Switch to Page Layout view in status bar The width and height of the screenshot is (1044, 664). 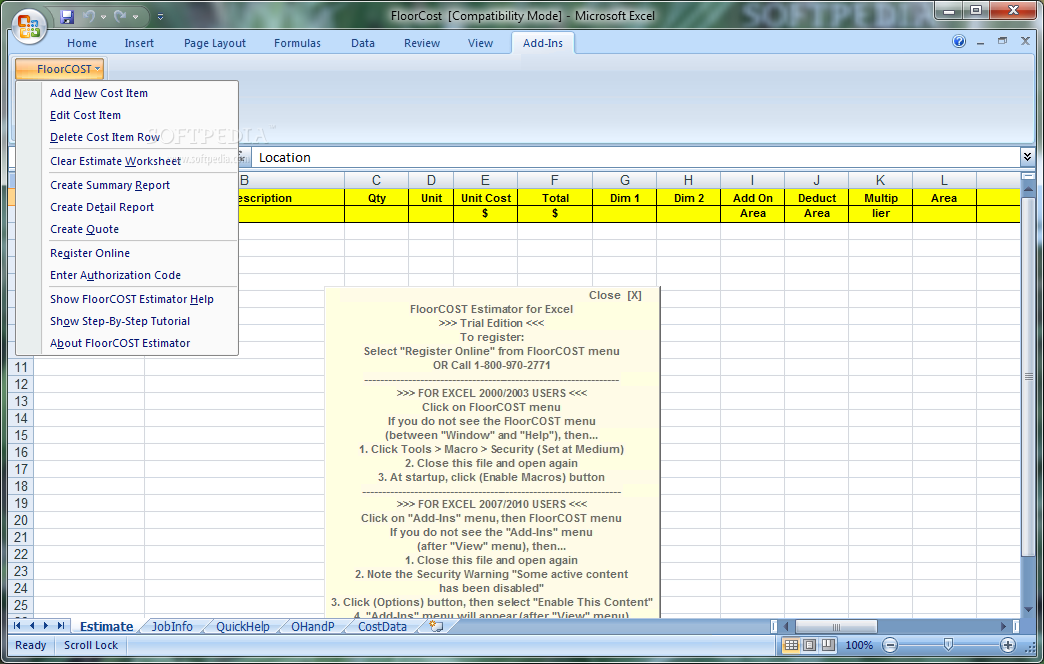810,645
